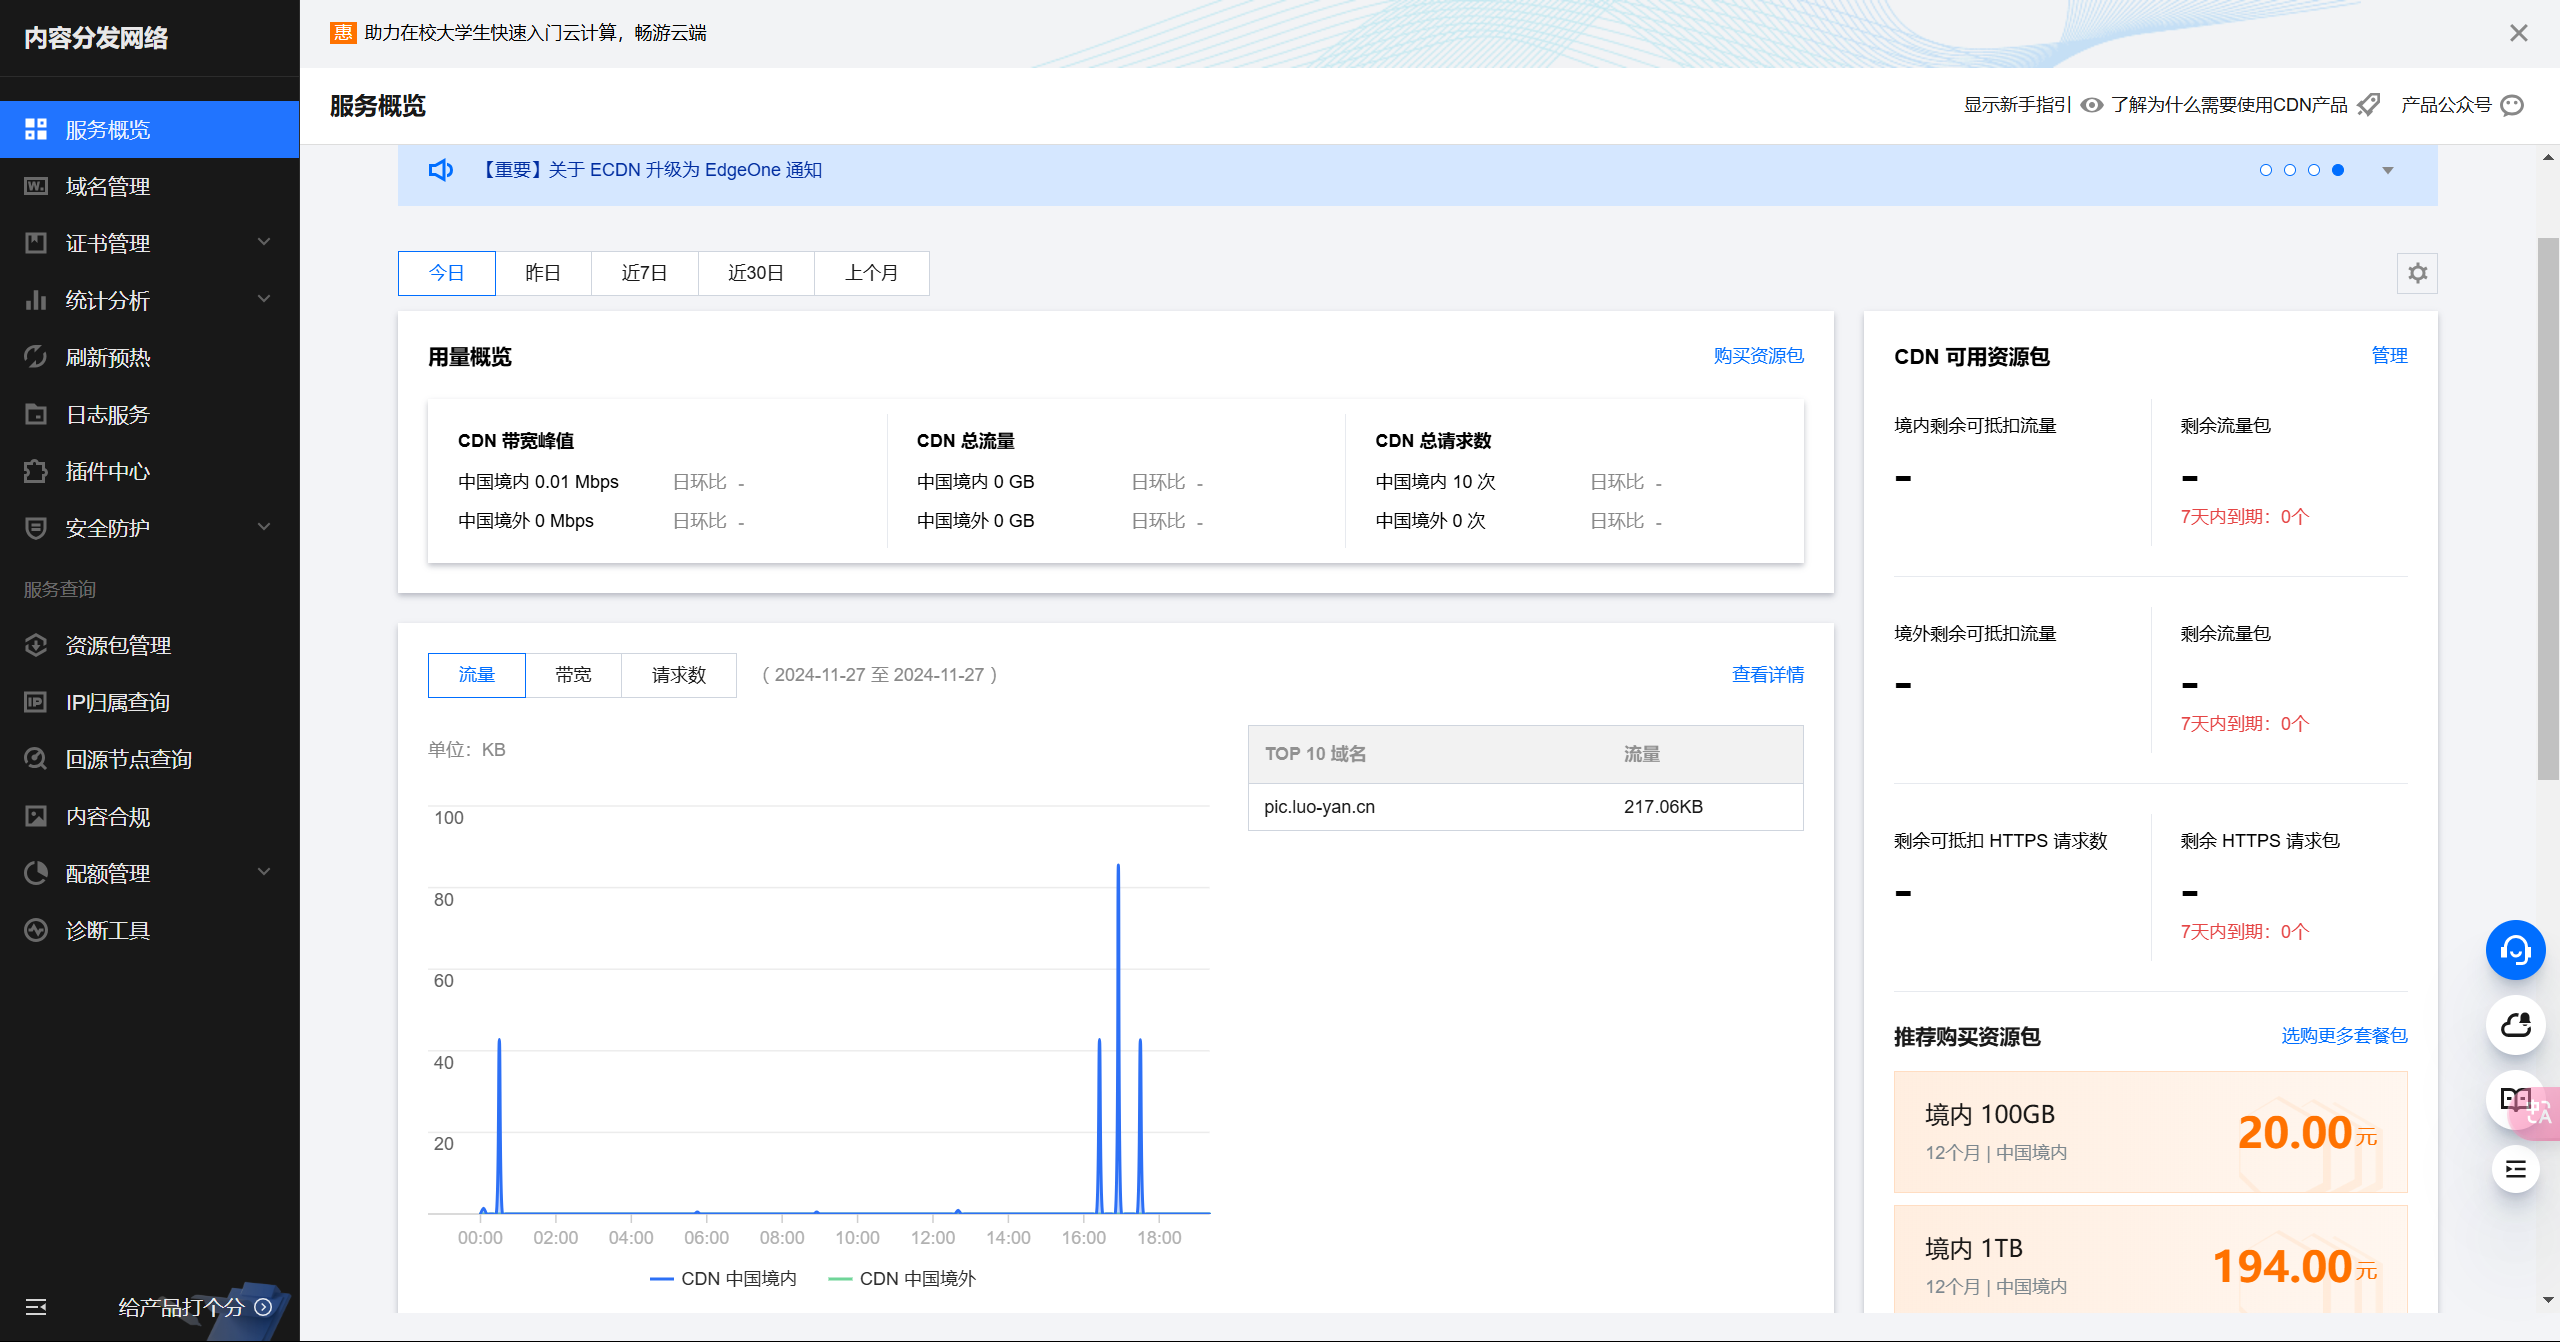Screen dimensions: 2560x1342
Task: Click the 查看详情 link
Action: pos(1767,675)
